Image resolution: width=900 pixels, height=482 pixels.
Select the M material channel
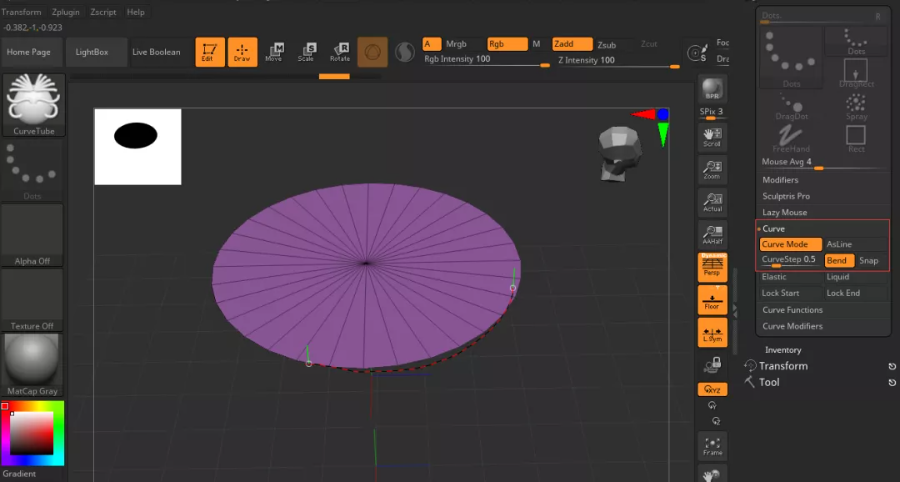[x=537, y=44]
